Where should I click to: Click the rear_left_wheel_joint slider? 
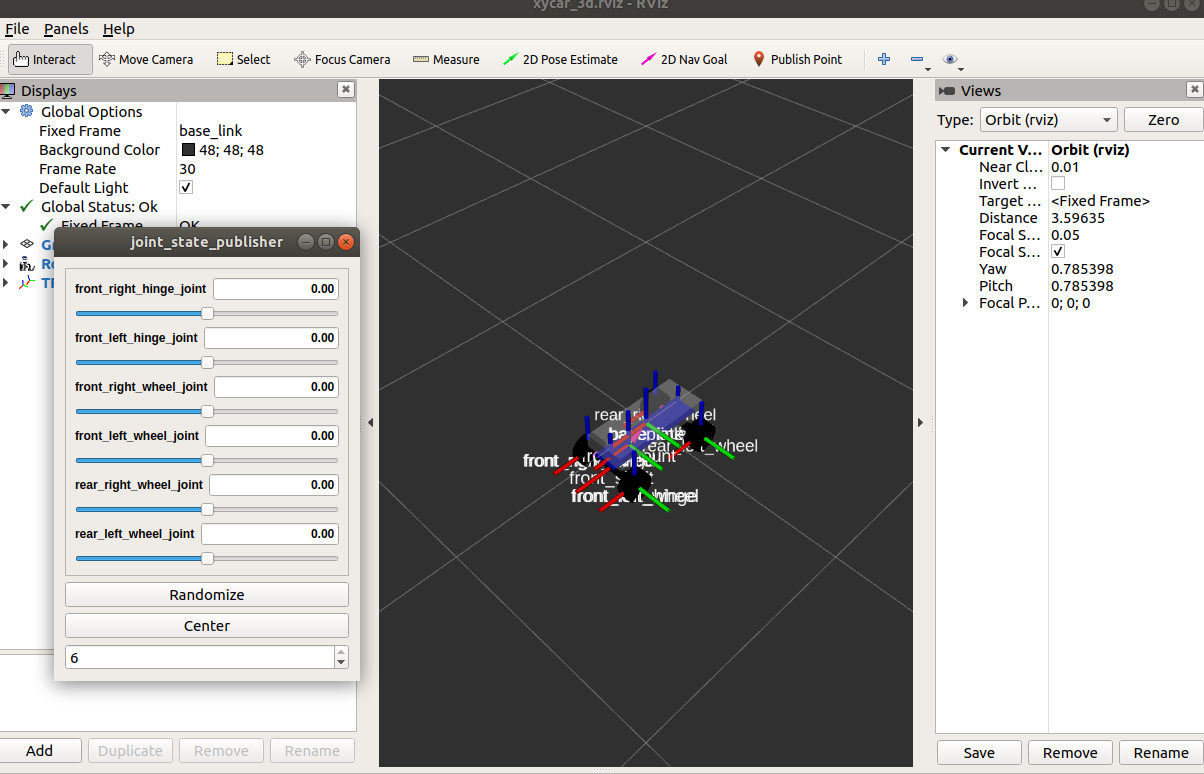(207, 558)
